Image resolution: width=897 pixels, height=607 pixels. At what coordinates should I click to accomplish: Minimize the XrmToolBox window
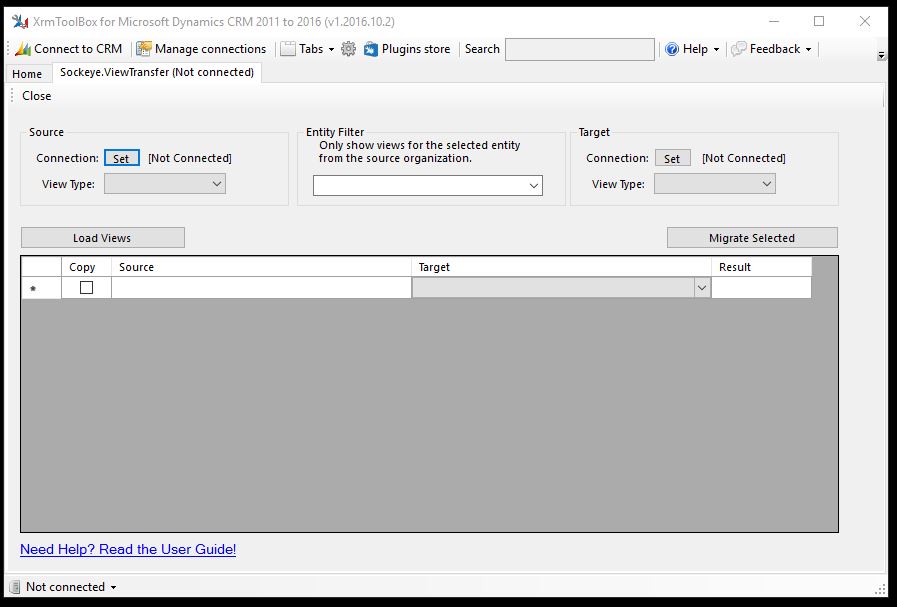[x=774, y=22]
